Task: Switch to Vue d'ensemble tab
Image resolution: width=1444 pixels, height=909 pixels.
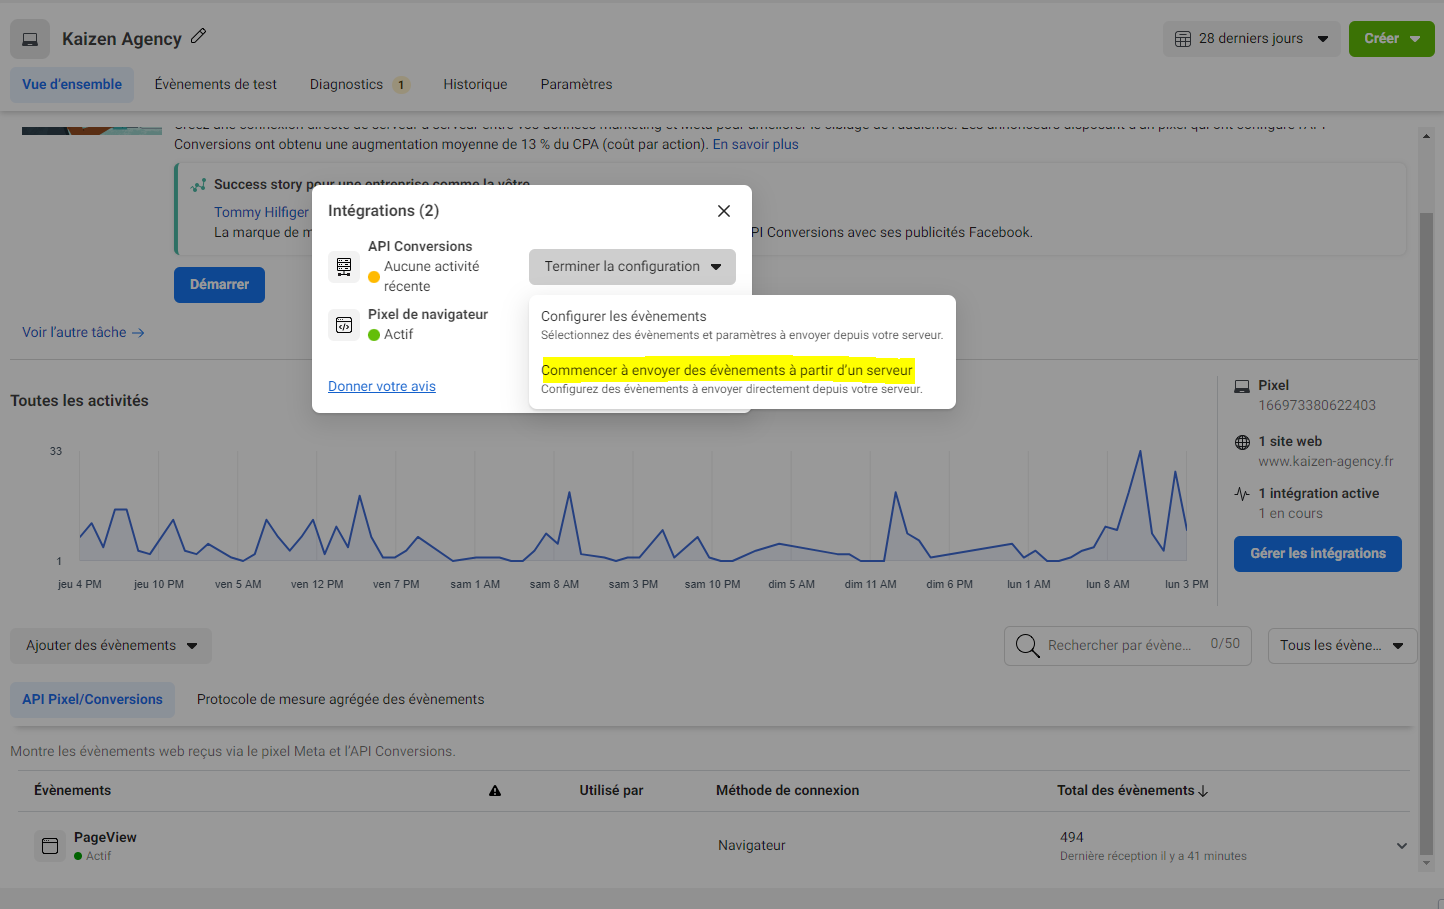Action: pos(72,85)
